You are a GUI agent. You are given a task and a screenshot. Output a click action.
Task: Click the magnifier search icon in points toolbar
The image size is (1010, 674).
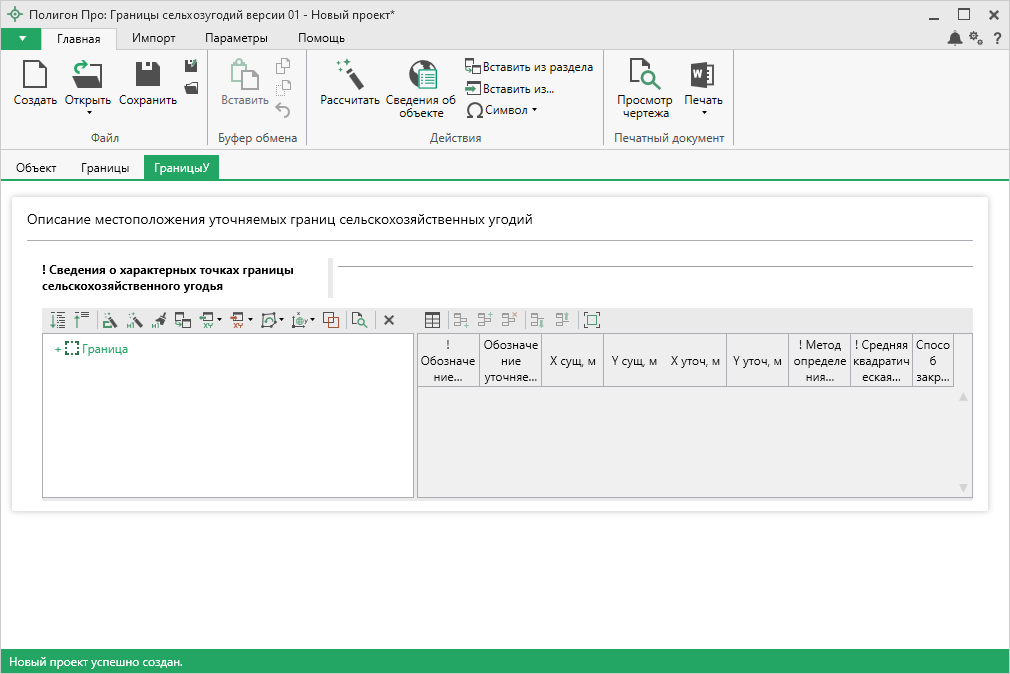point(359,320)
